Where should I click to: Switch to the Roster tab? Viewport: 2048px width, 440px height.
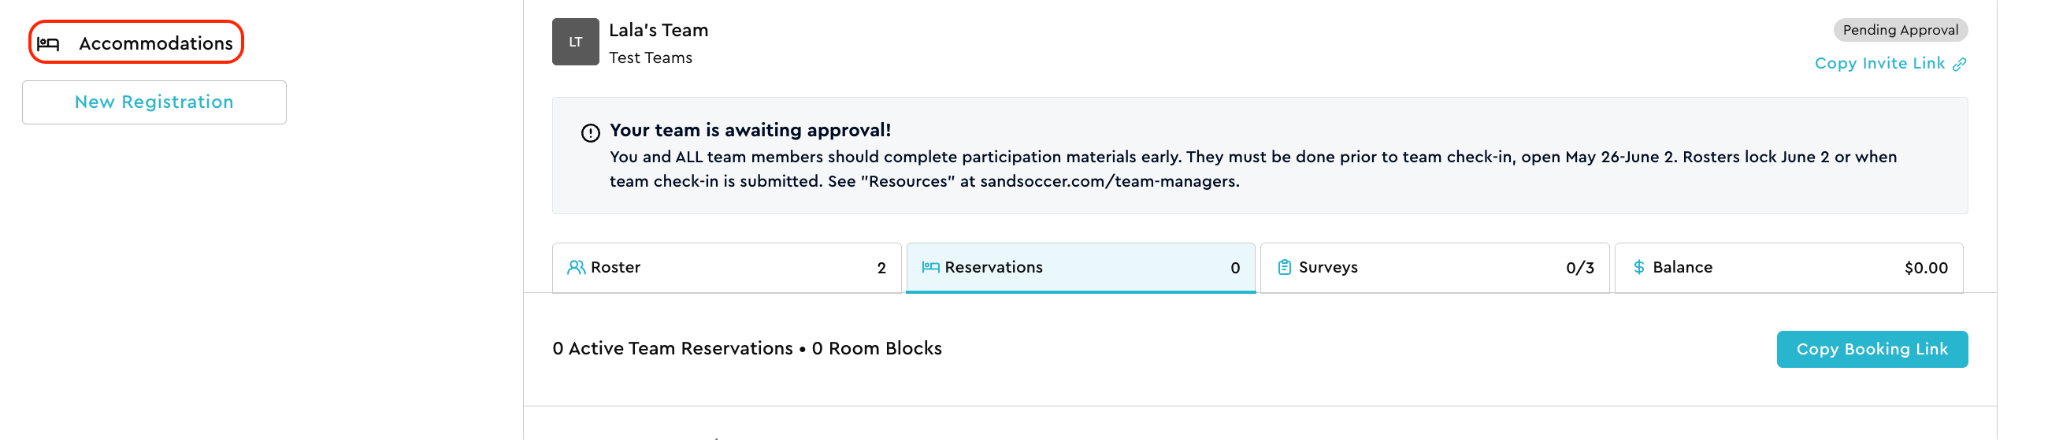(x=726, y=268)
